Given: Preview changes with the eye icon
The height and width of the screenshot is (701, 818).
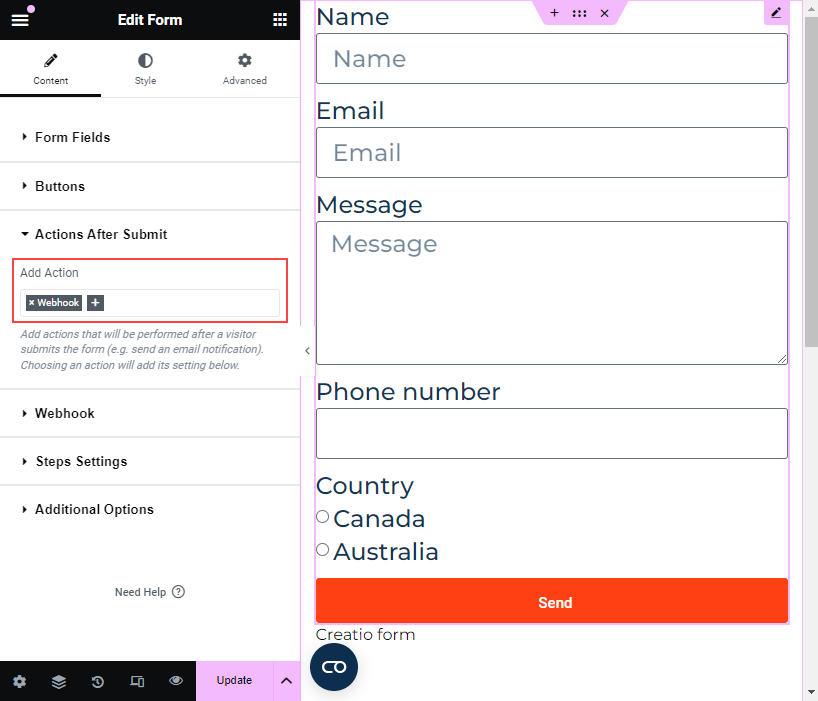Looking at the screenshot, I should pyautogui.click(x=176, y=681).
